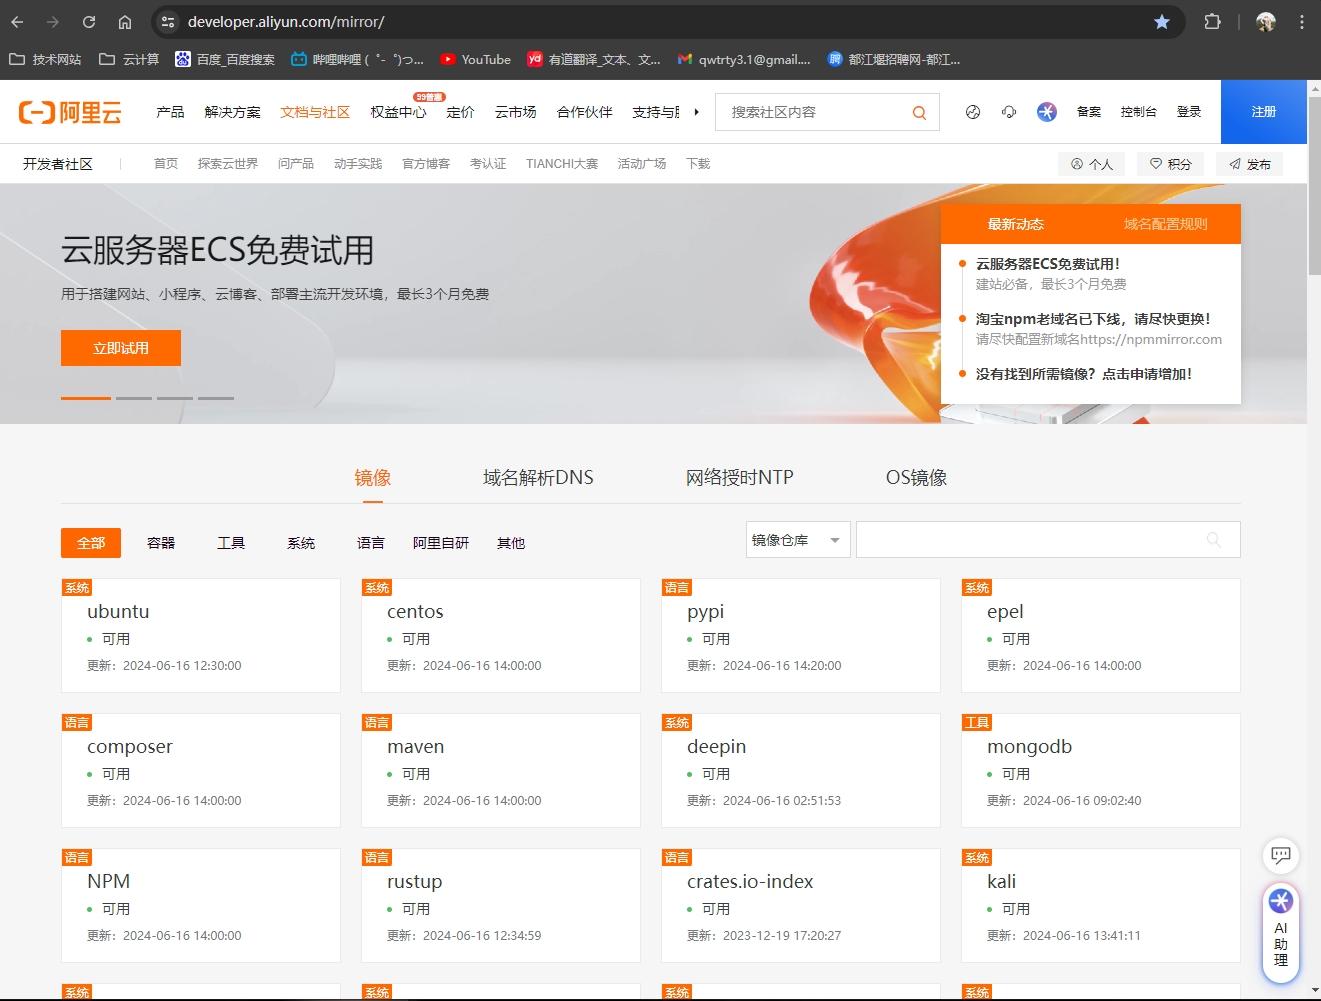Click the globe language icon in header
Viewport: 1321px width, 1001px height.
973,112
